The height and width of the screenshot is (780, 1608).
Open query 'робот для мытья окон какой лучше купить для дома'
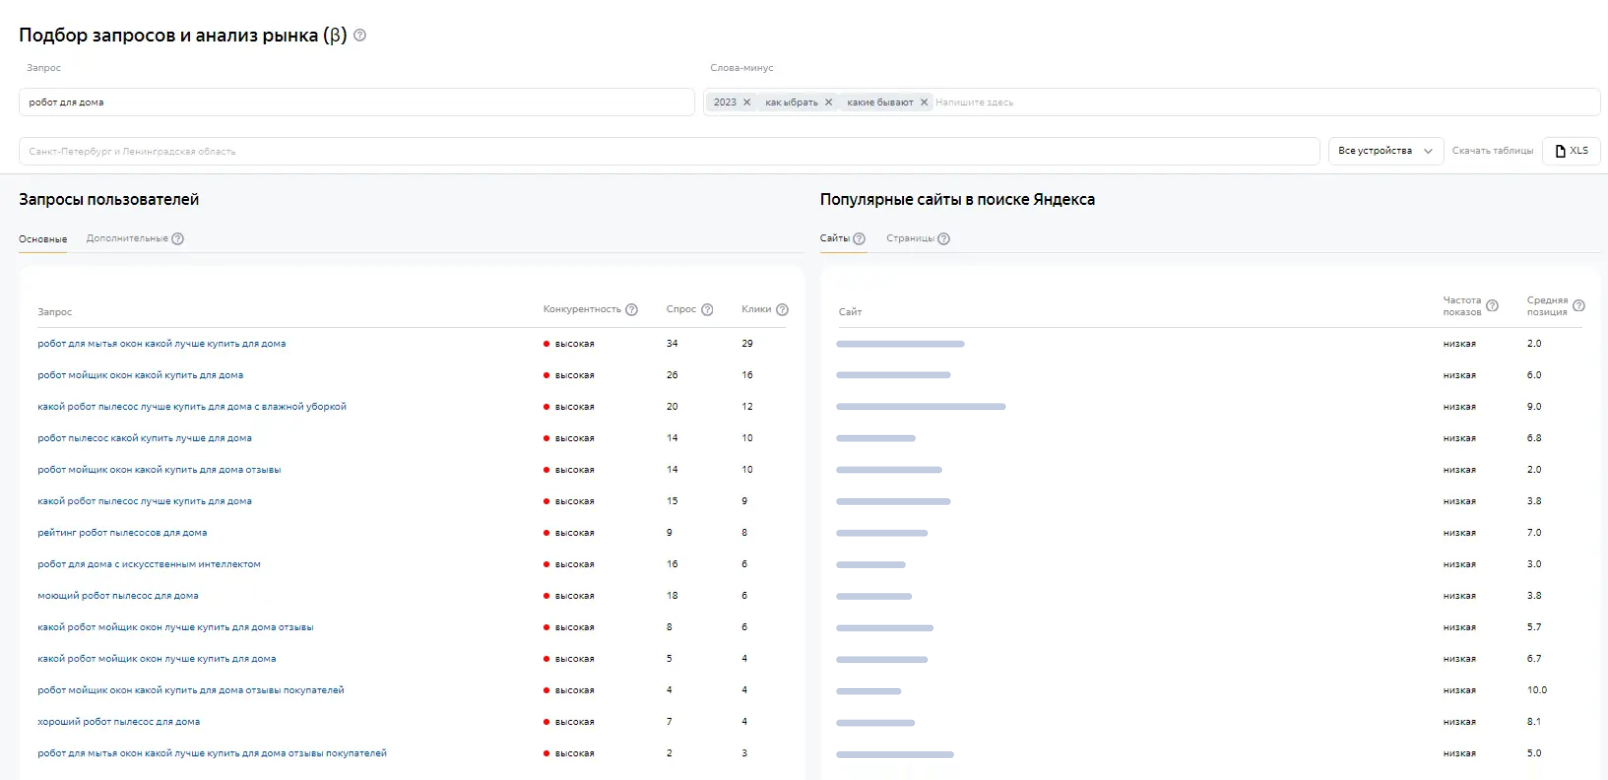click(162, 344)
